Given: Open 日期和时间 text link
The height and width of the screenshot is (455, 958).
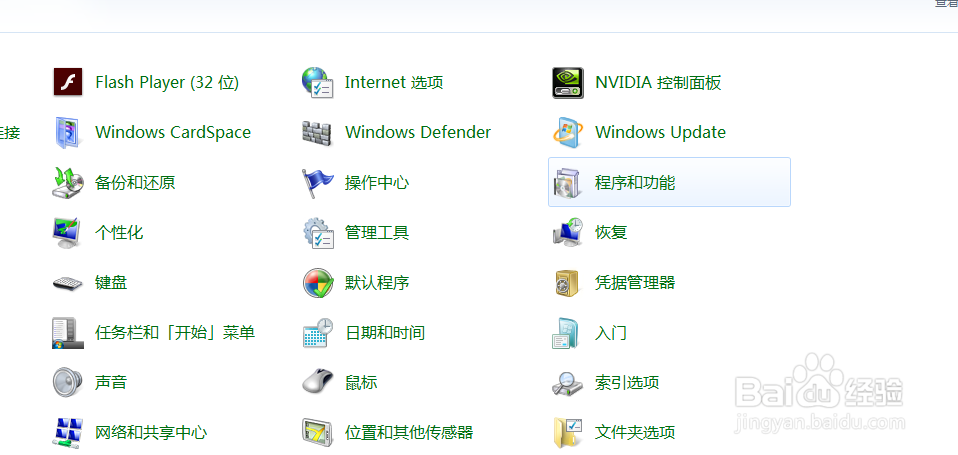Looking at the screenshot, I should pos(385,333).
